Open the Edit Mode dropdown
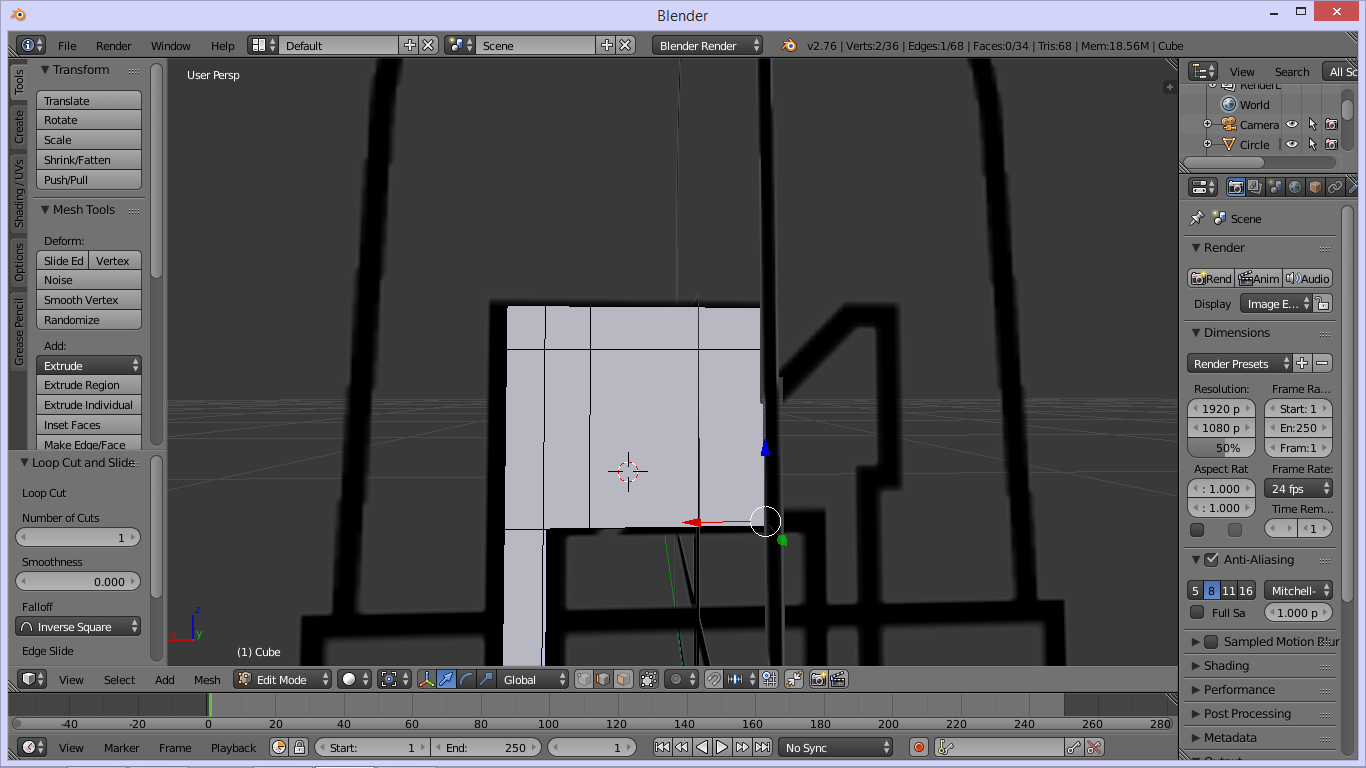 point(282,679)
